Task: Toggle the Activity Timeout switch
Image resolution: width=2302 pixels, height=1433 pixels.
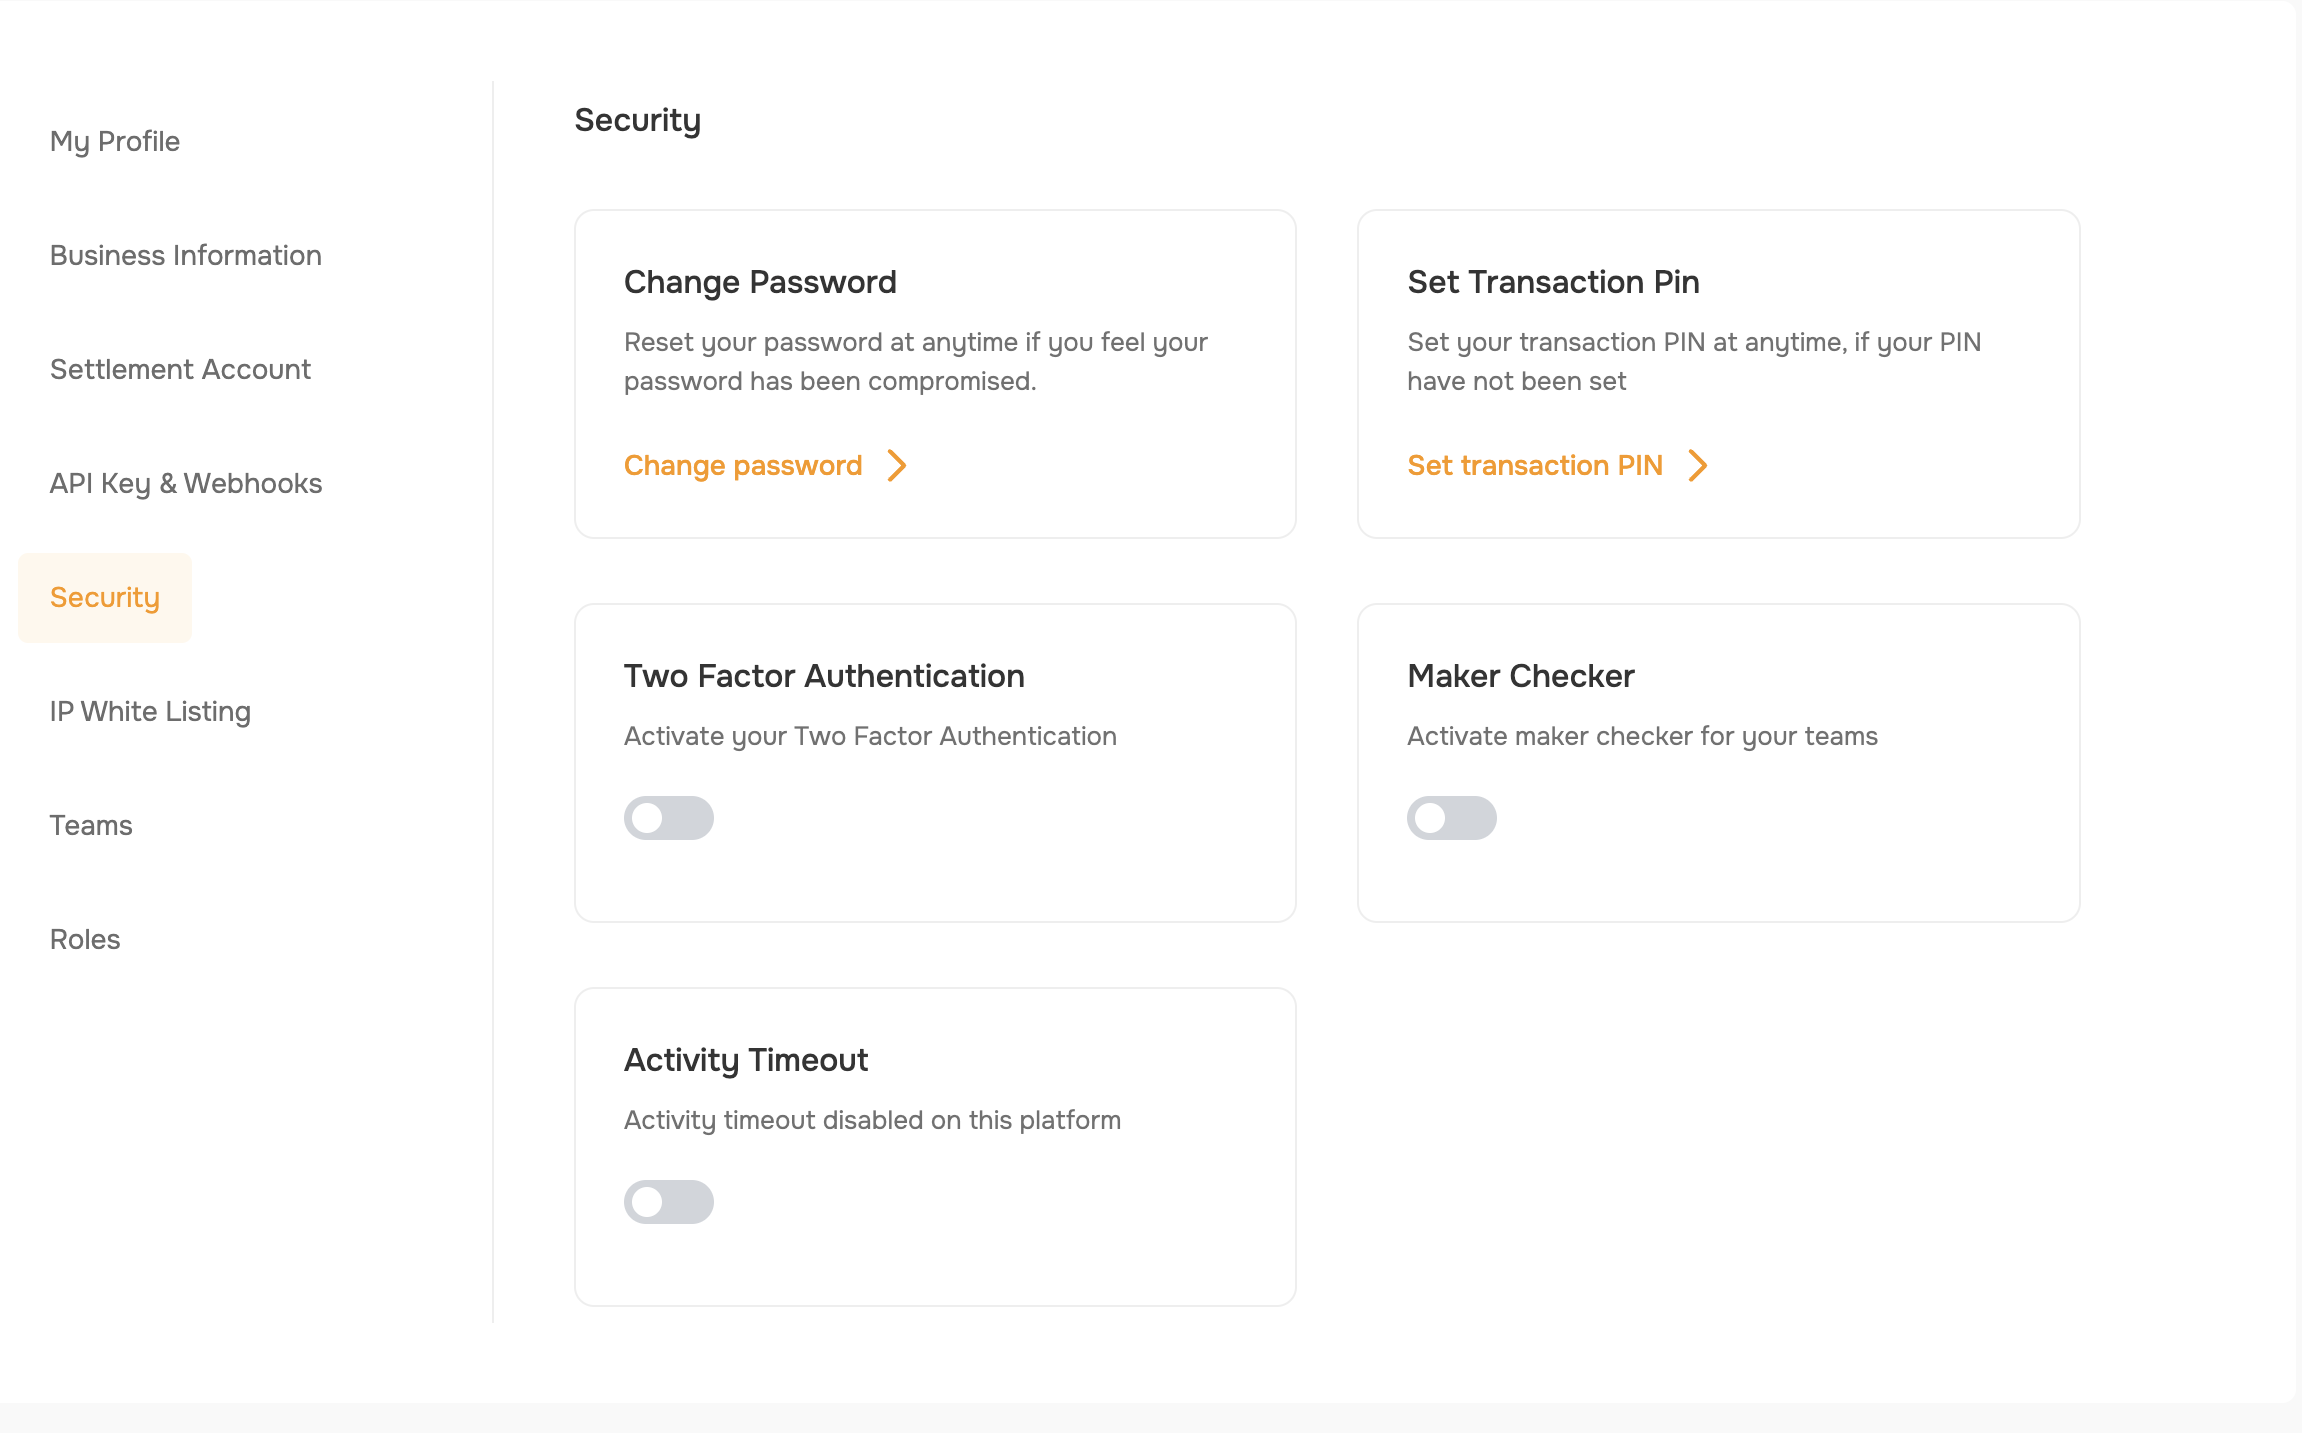Action: pyautogui.click(x=669, y=1202)
